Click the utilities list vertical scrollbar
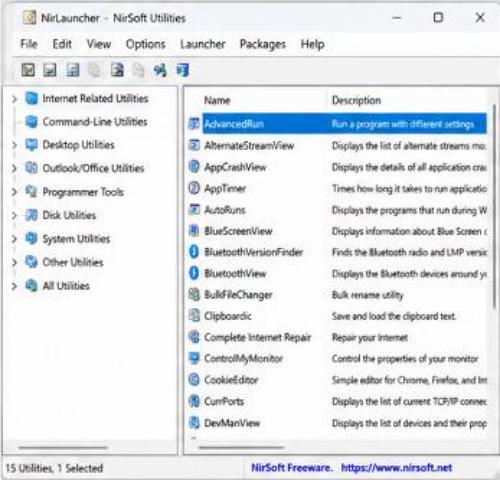500x480 pixels. [494, 207]
